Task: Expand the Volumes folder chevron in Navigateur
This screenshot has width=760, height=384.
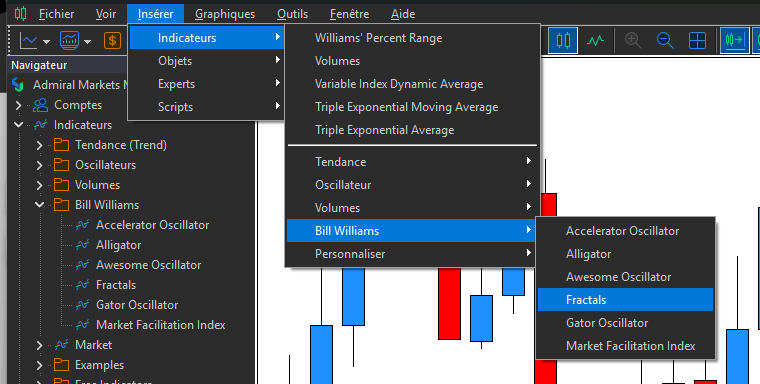Action: [x=40, y=185]
